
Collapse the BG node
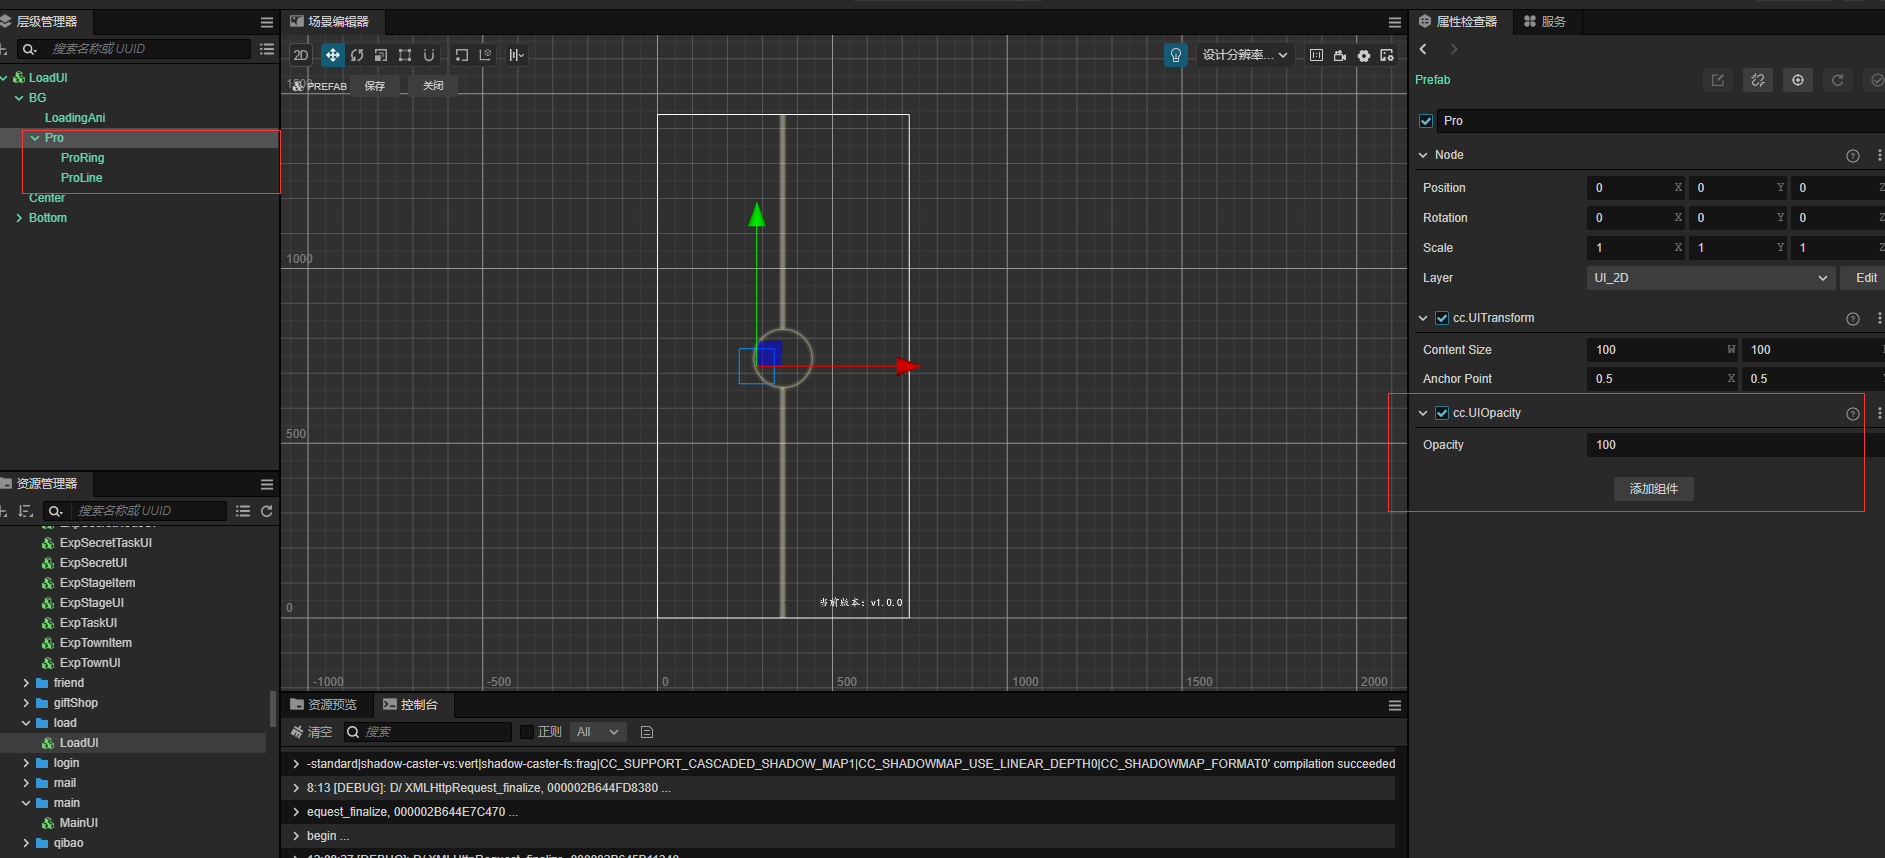click(x=19, y=98)
